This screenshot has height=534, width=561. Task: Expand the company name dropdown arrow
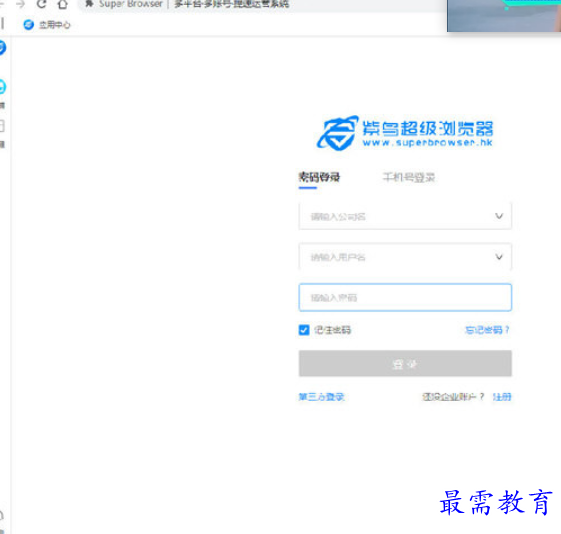pos(499,216)
